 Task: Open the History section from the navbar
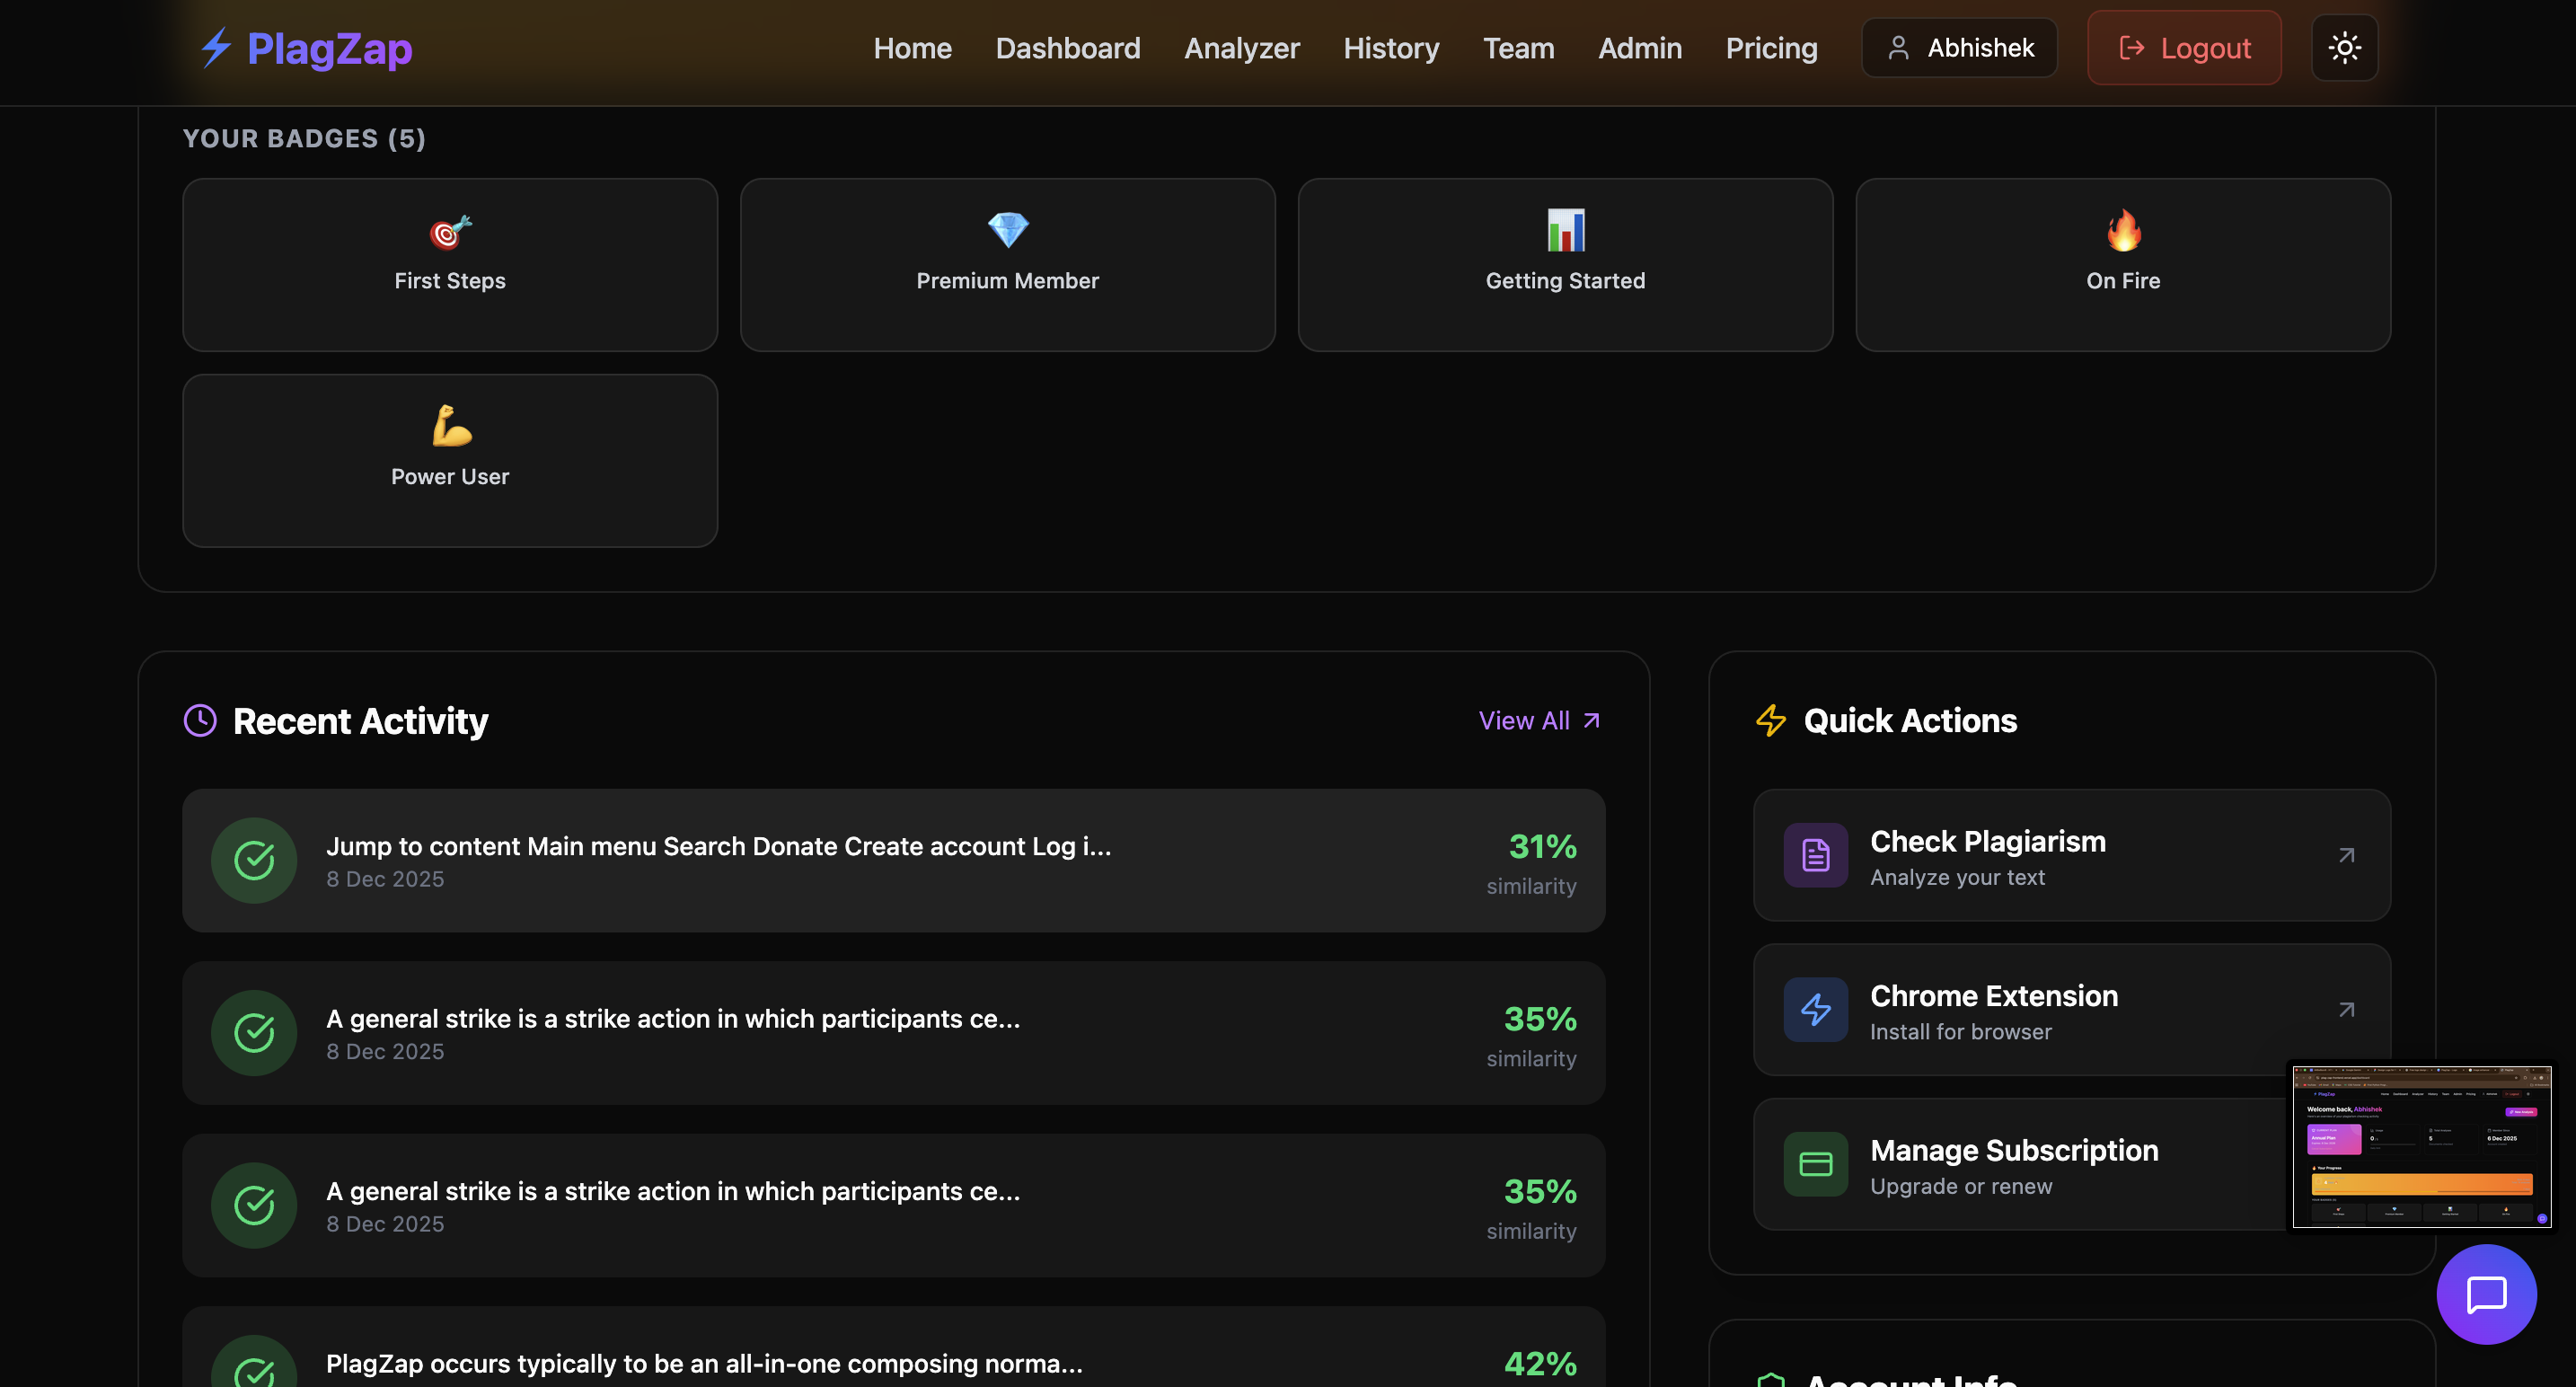click(x=1391, y=47)
